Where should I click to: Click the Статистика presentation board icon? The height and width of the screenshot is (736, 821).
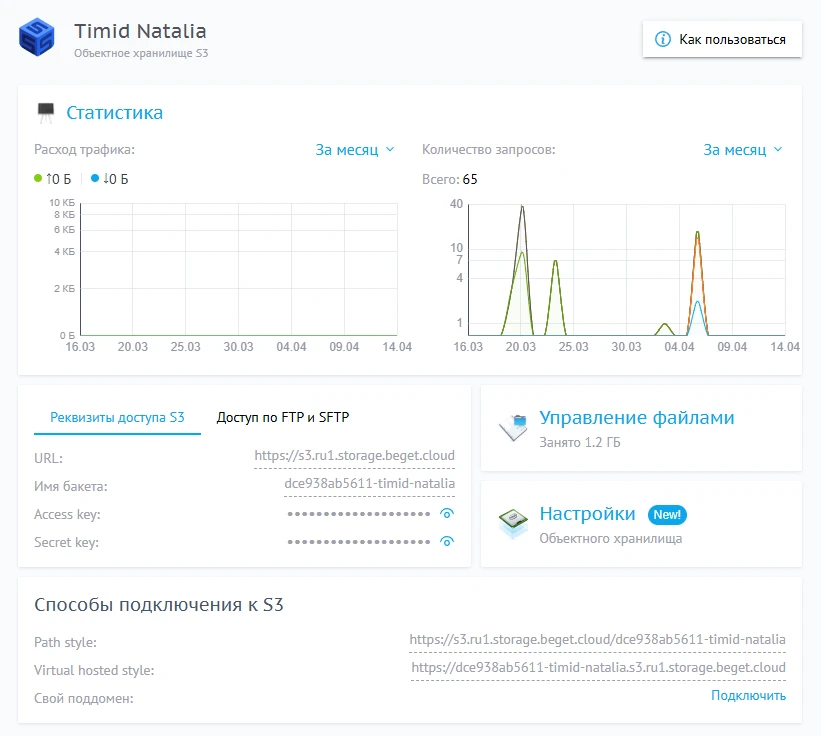coord(45,113)
